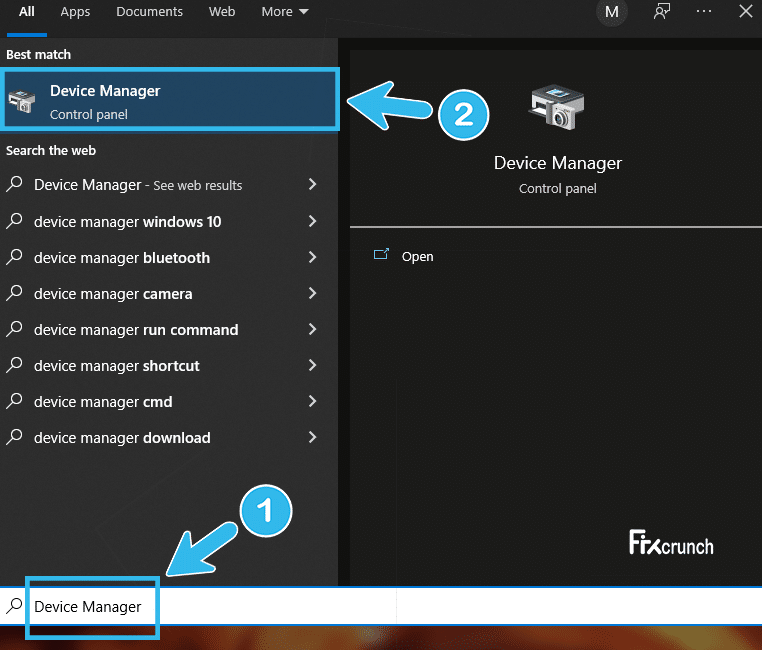Click magnifier icon beside bluetooth suggestion
This screenshot has width=762, height=650.
[14, 257]
